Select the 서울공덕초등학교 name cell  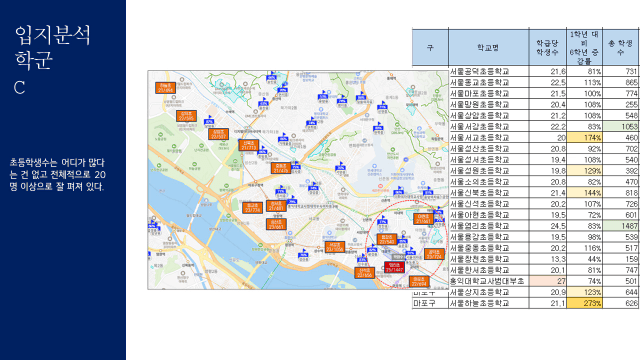pos(489,71)
